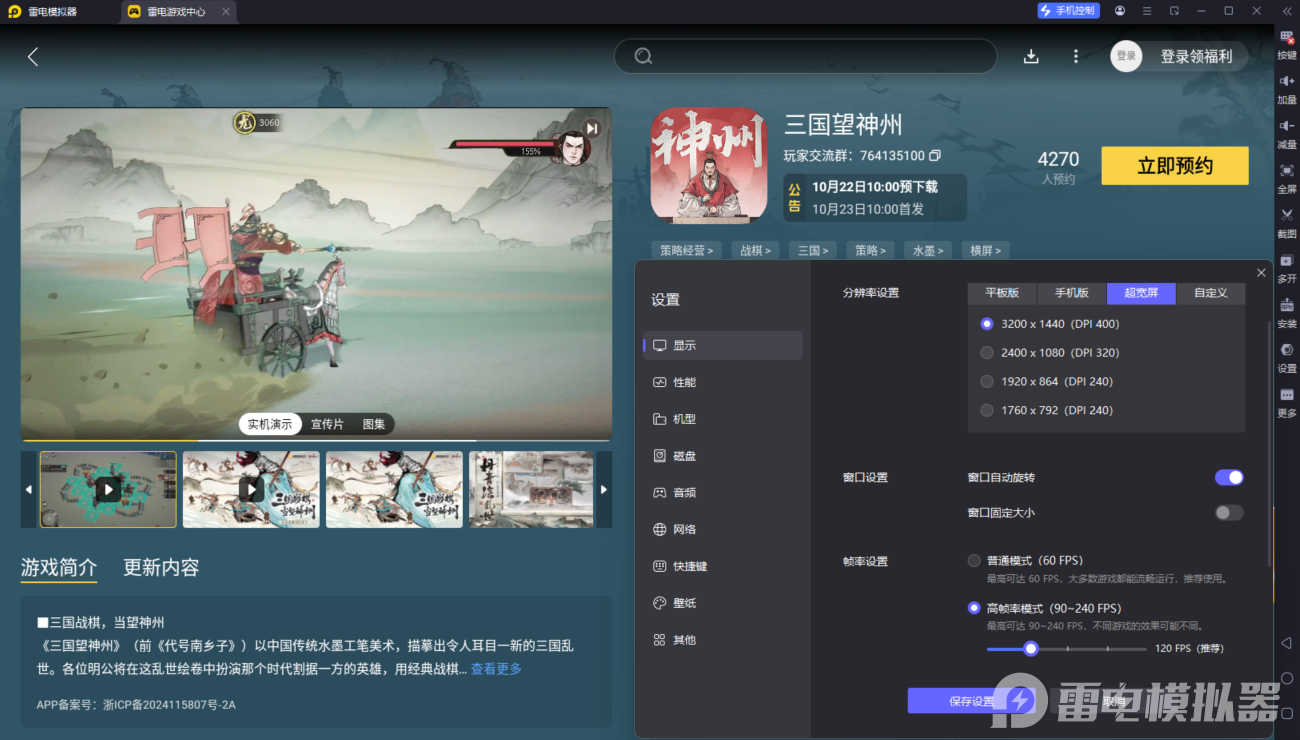Toggle fixed window size (窗口固定大小)
Screen dimensions: 1300x740
[1229, 512]
